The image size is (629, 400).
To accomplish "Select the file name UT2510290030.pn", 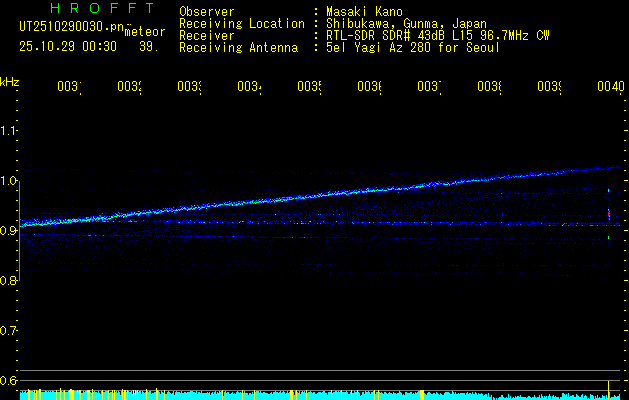I will click(71, 27).
